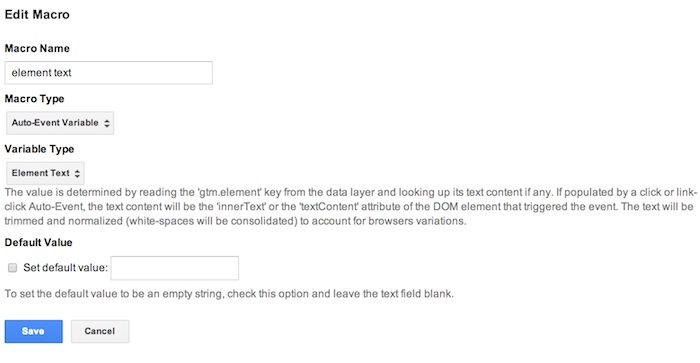Click the up-down arrows on the Auto-Event Variable selector
Viewport: 700px width, 363px height.
coord(107,123)
